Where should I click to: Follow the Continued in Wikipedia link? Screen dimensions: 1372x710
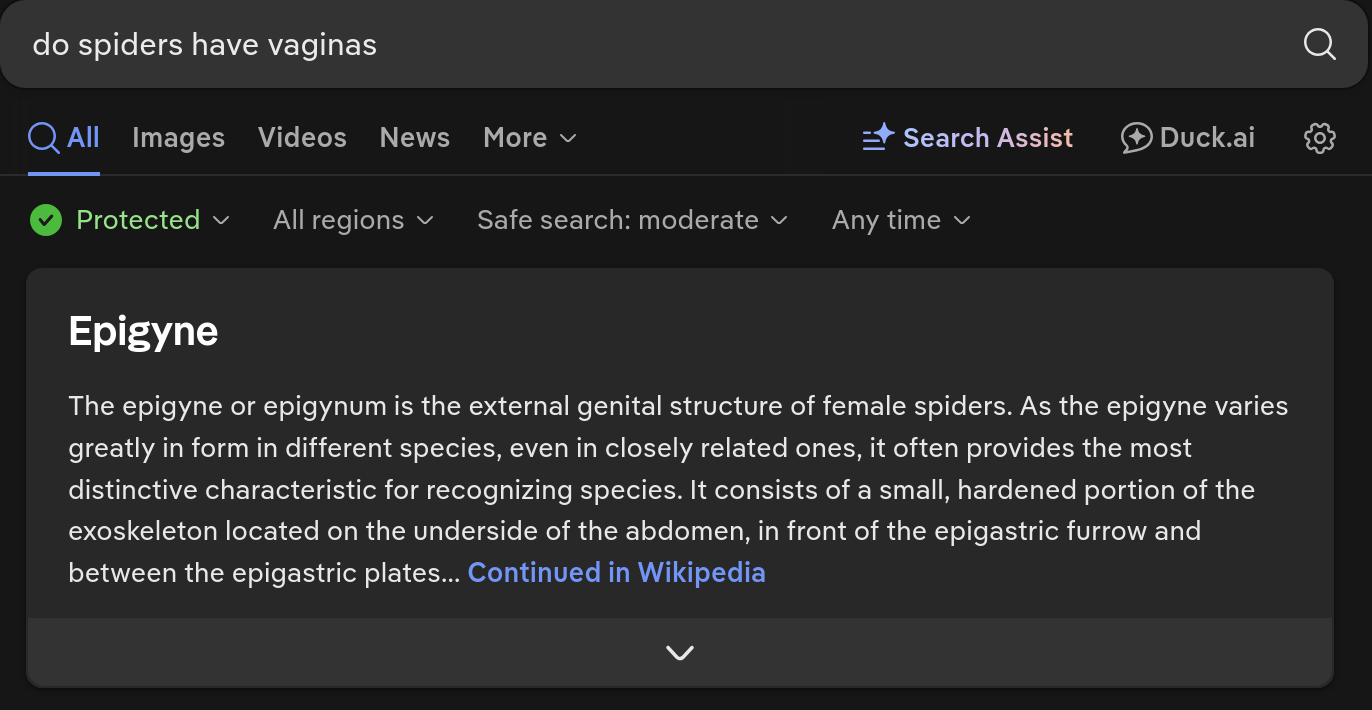click(x=616, y=572)
